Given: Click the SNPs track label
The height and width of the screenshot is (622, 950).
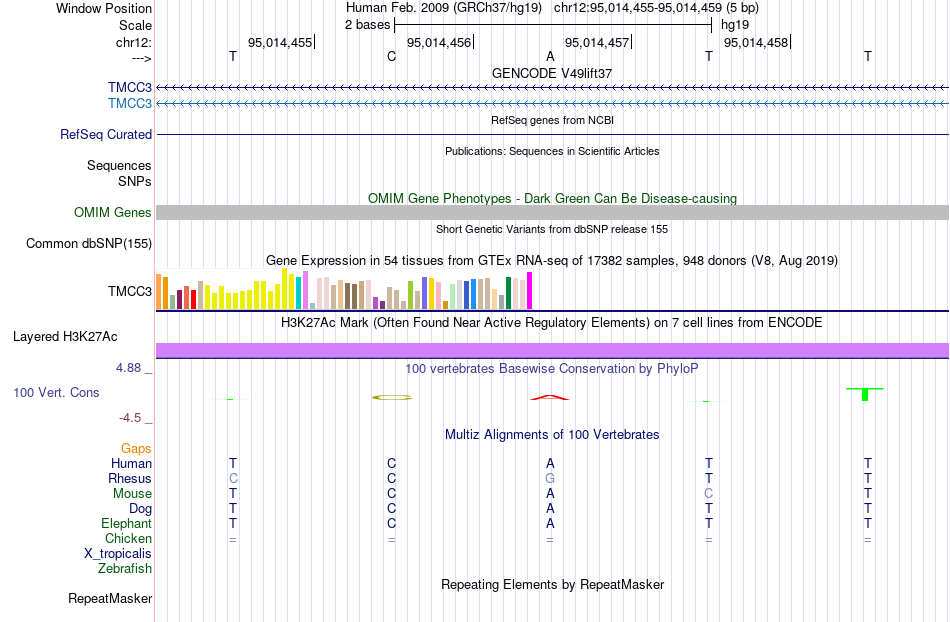Looking at the screenshot, I should click(135, 181).
